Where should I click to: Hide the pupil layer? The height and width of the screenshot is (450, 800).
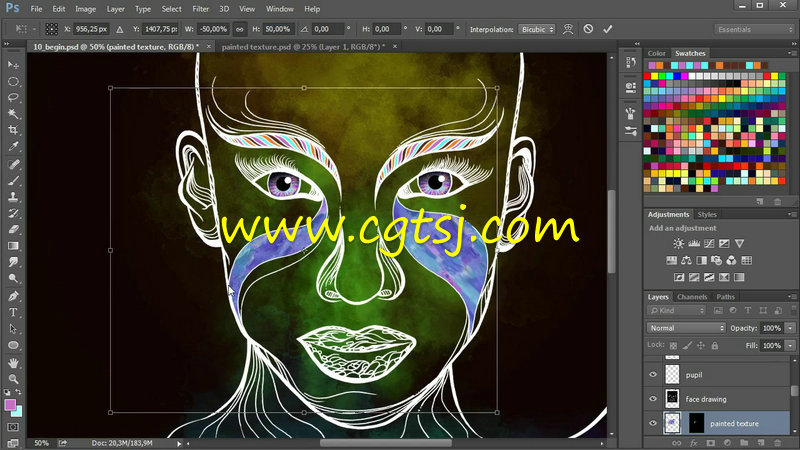(x=653, y=374)
